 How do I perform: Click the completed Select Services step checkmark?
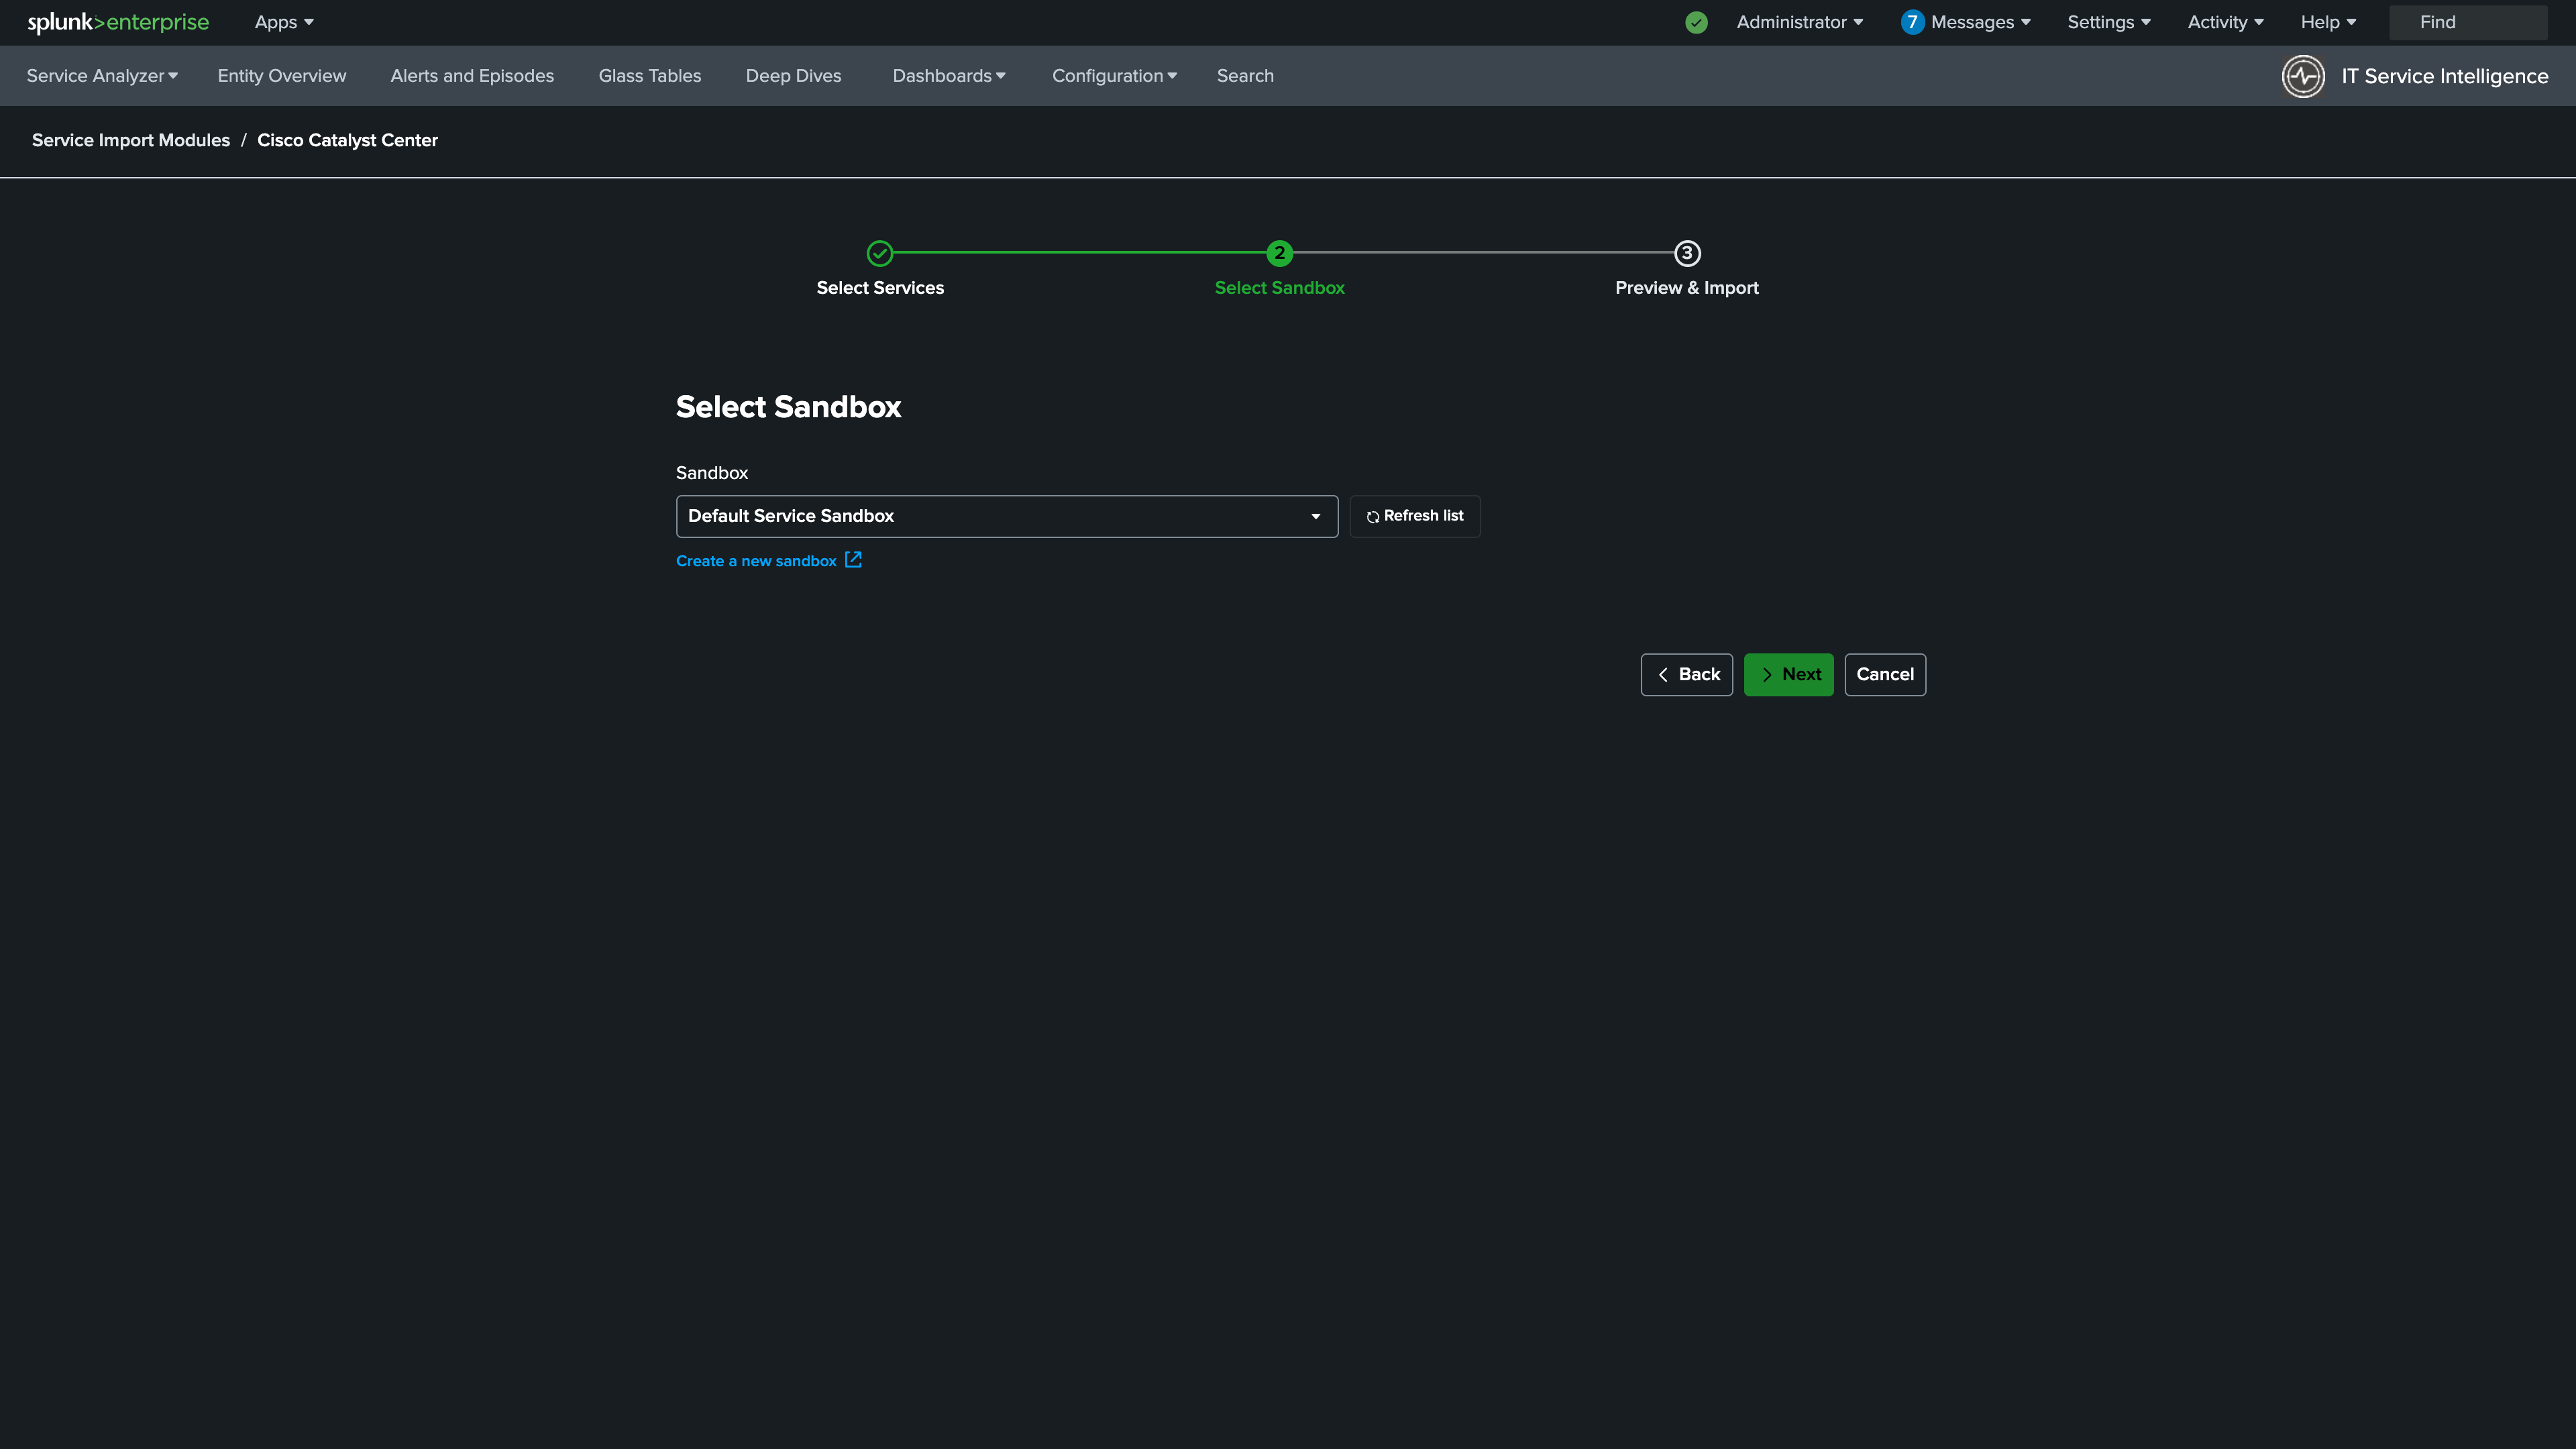(880, 253)
